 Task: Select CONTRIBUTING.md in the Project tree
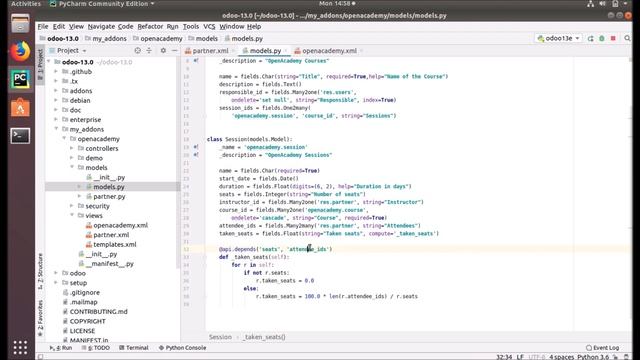98,312
